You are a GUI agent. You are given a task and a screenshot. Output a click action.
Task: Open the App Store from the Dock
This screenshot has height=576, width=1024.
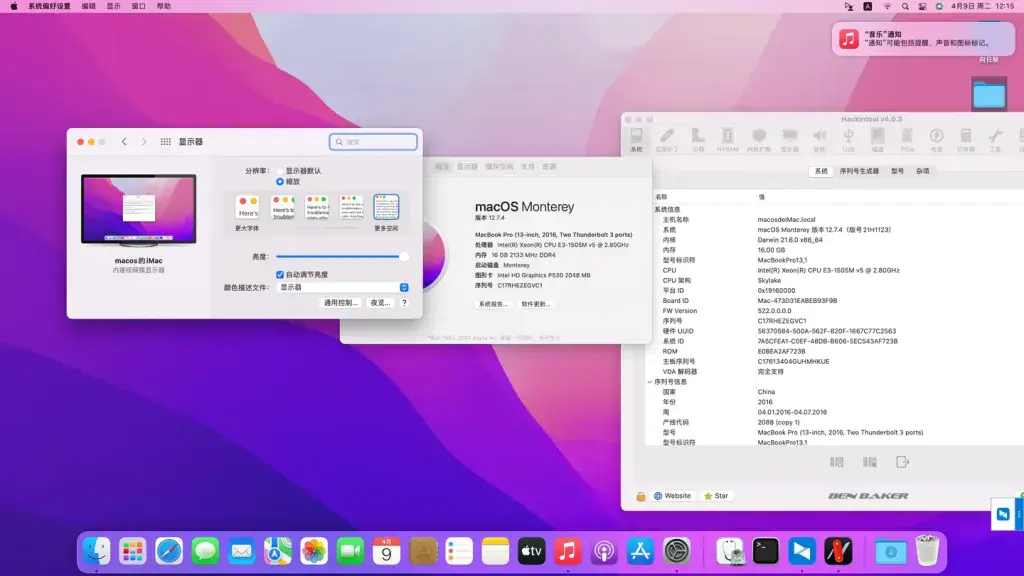coord(640,552)
